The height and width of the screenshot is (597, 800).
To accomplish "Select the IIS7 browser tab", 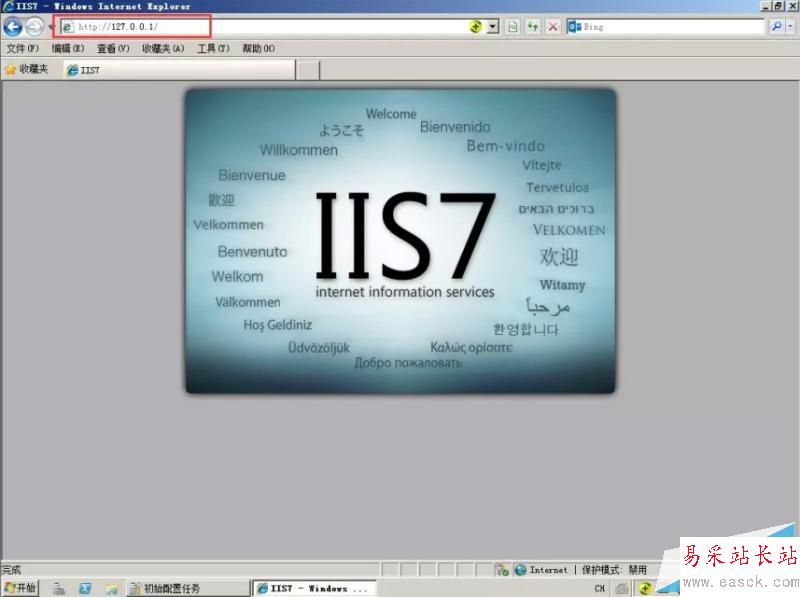I will point(179,70).
